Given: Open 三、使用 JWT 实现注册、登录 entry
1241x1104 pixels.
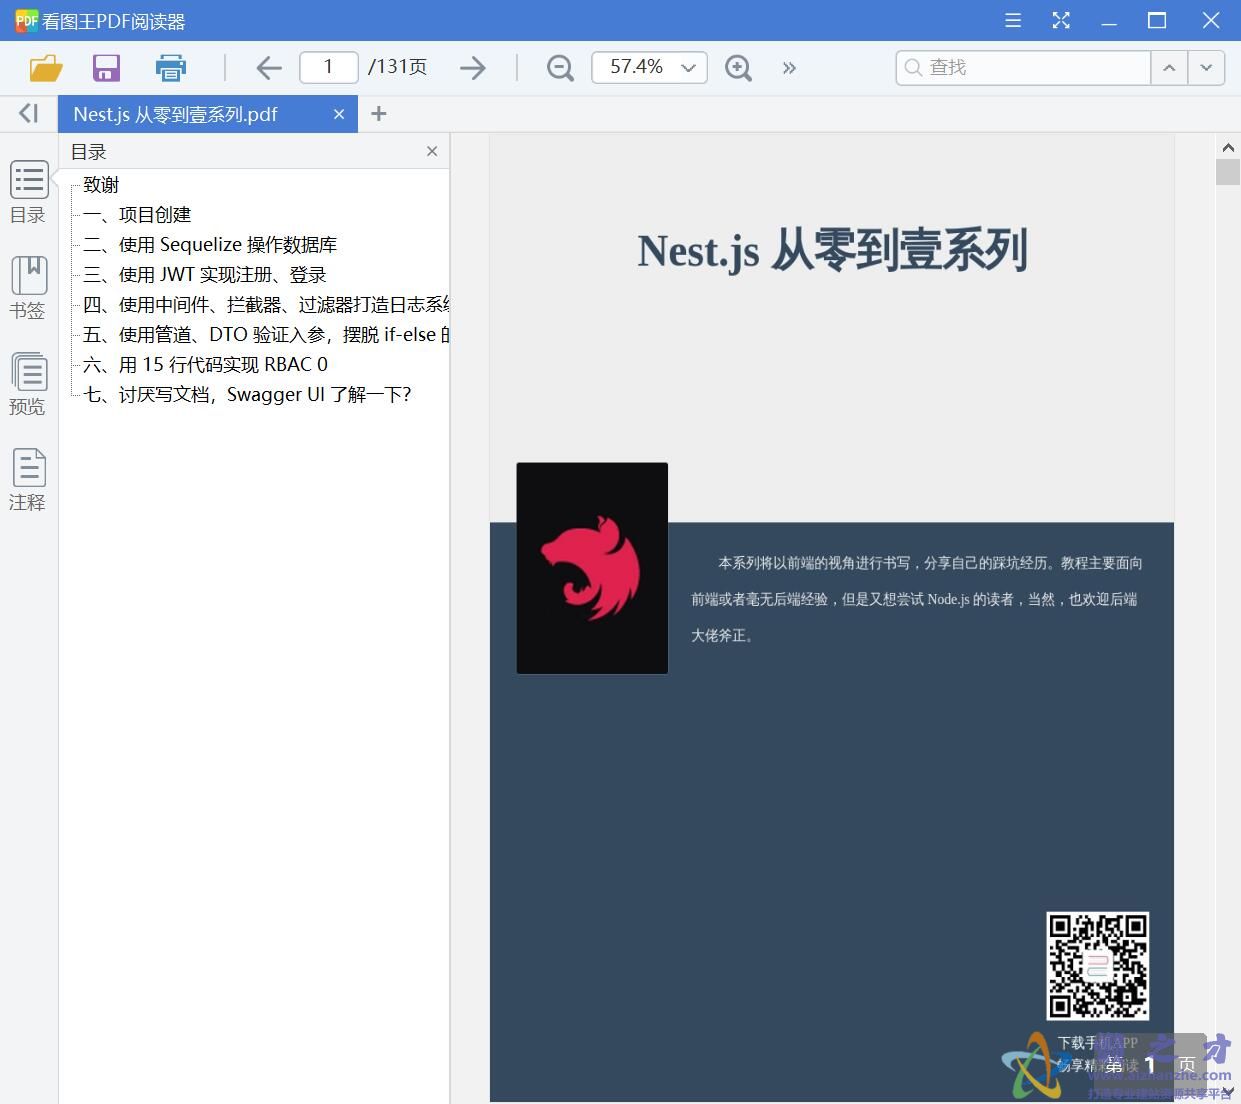Looking at the screenshot, I should [205, 275].
